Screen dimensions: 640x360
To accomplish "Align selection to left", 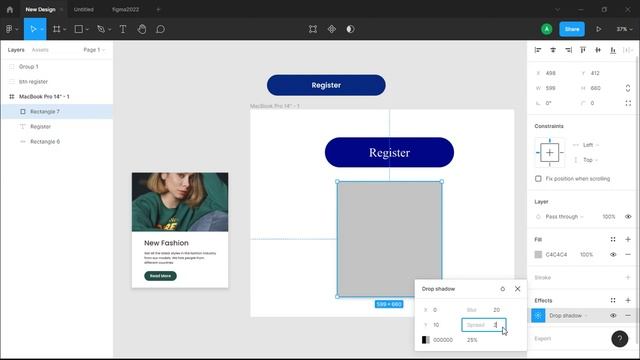I will tap(538, 50).
